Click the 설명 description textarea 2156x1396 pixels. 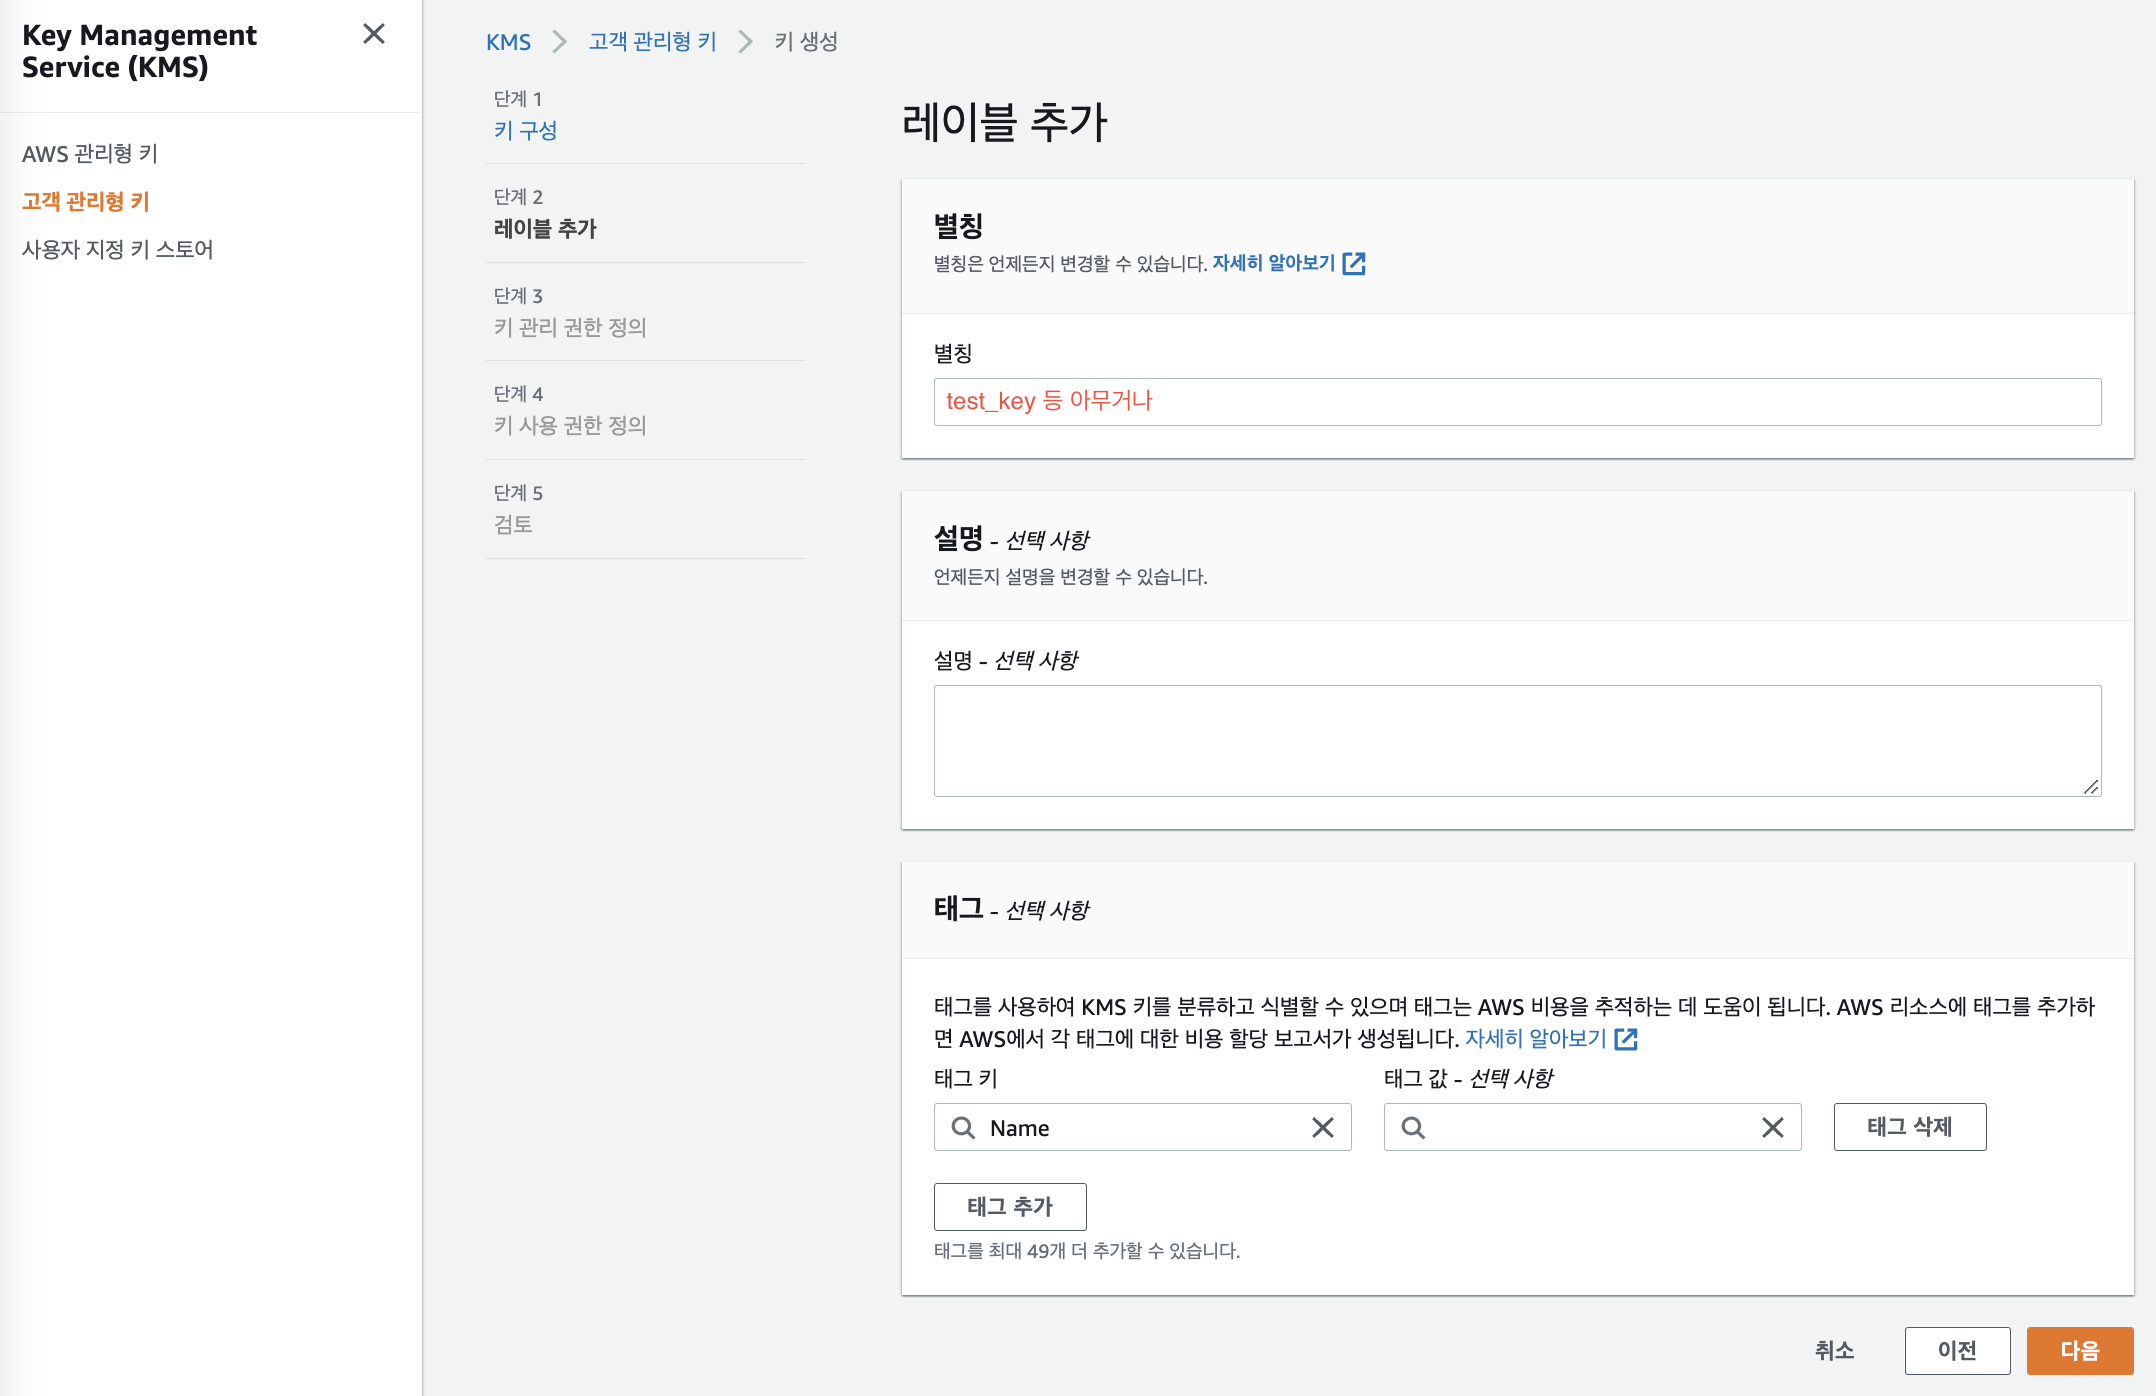point(1516,740)
